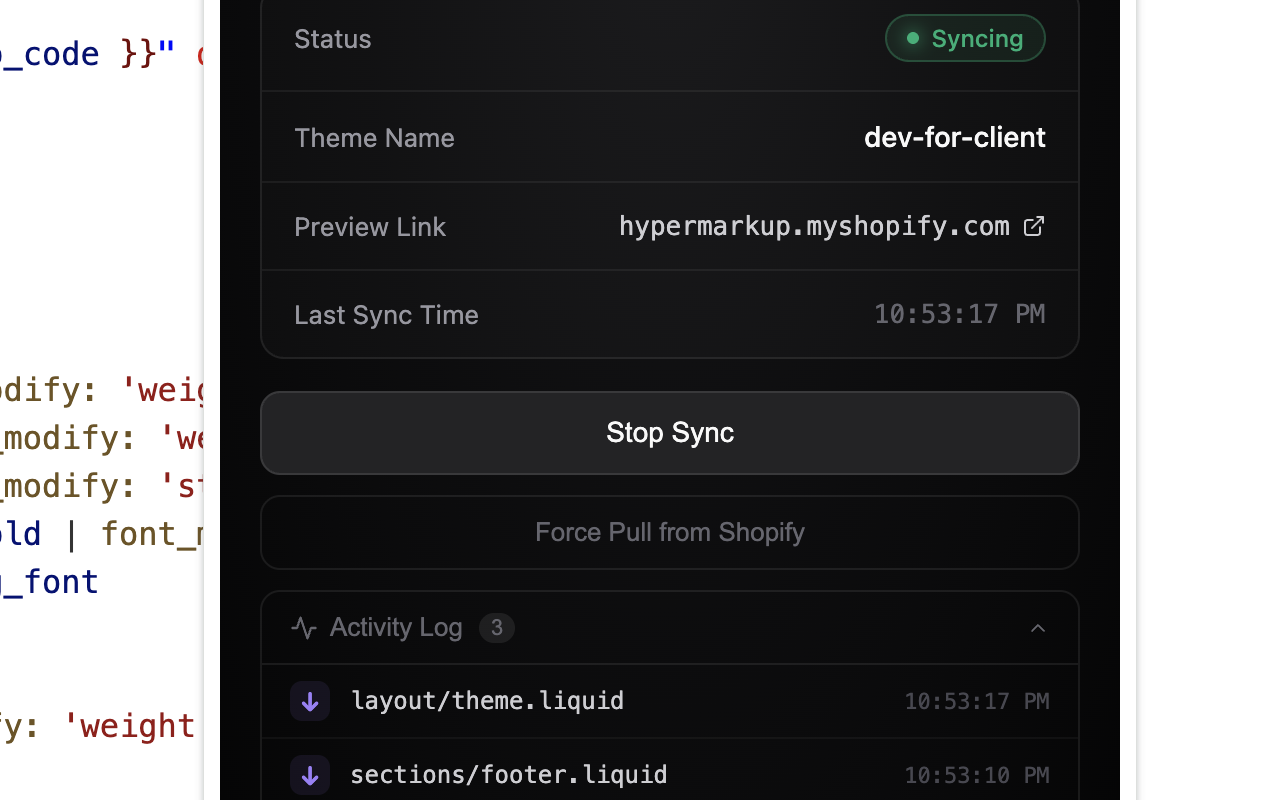Click the download arrow icon for sections/footer.liquid
This screenshot has height=800, width=1280.
(310, 775)
